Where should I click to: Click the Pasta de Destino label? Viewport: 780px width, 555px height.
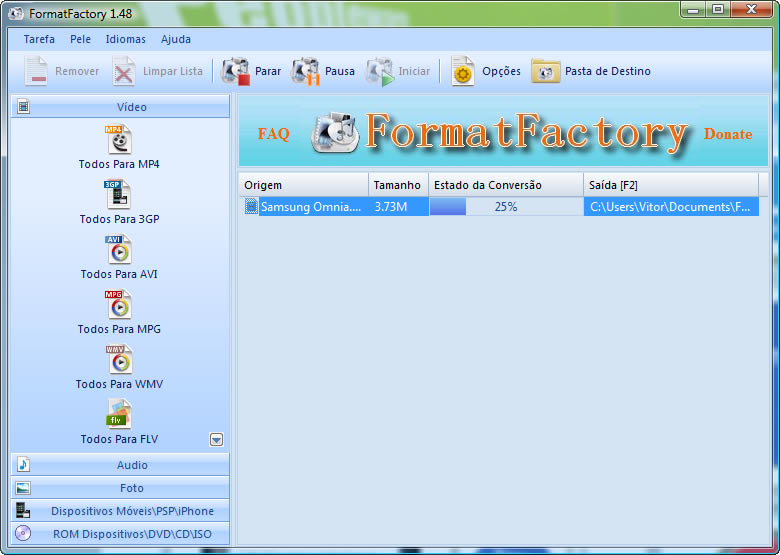(608, 71)
